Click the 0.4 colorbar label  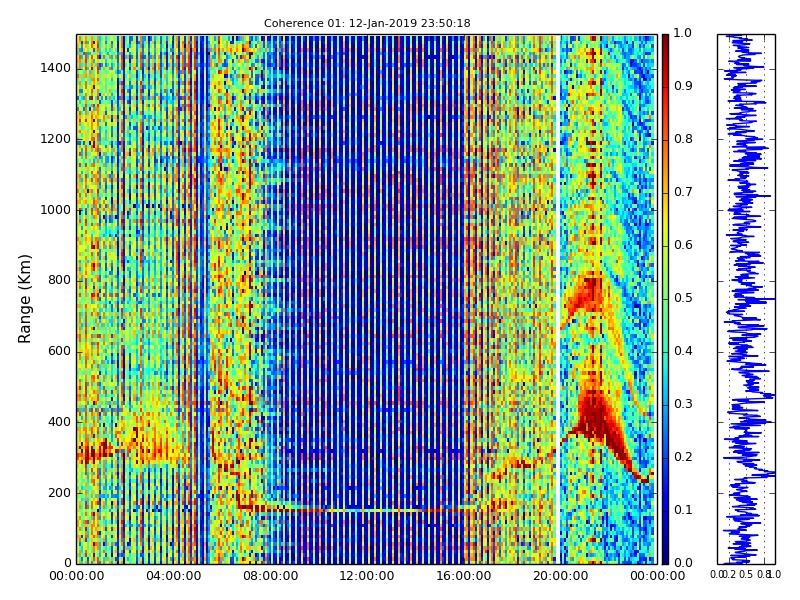coord(683,351)
